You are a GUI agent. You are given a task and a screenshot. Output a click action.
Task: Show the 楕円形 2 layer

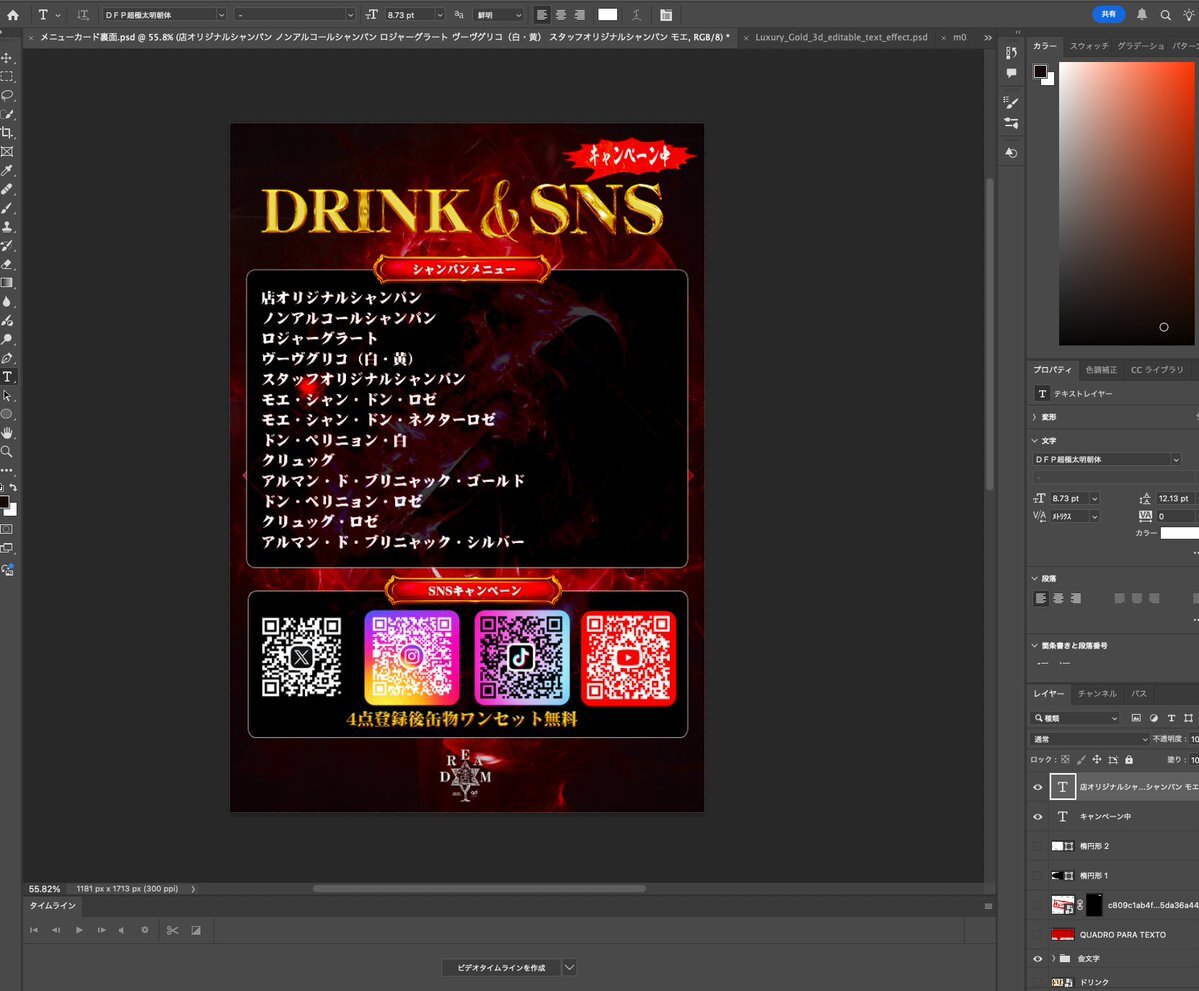click(x=1038, y=846)
